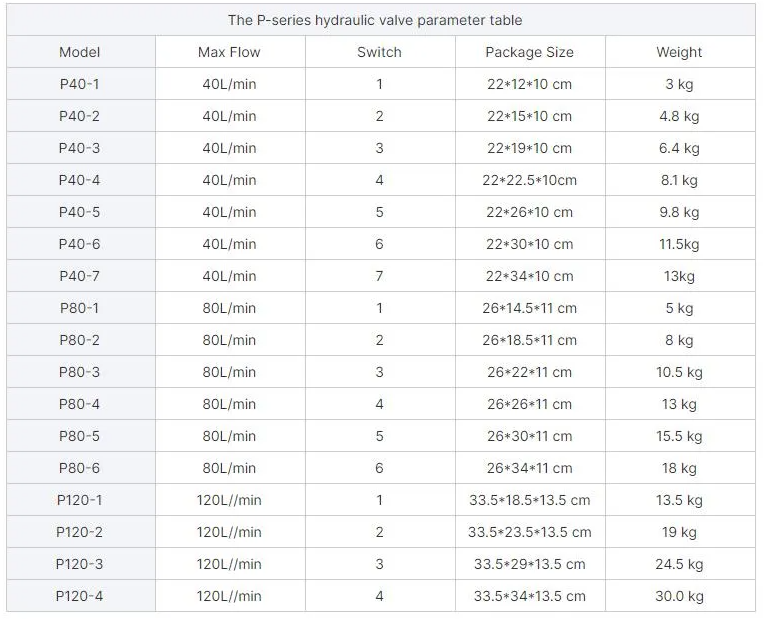Select the P120-1 model cell

(x=80, y=500)
